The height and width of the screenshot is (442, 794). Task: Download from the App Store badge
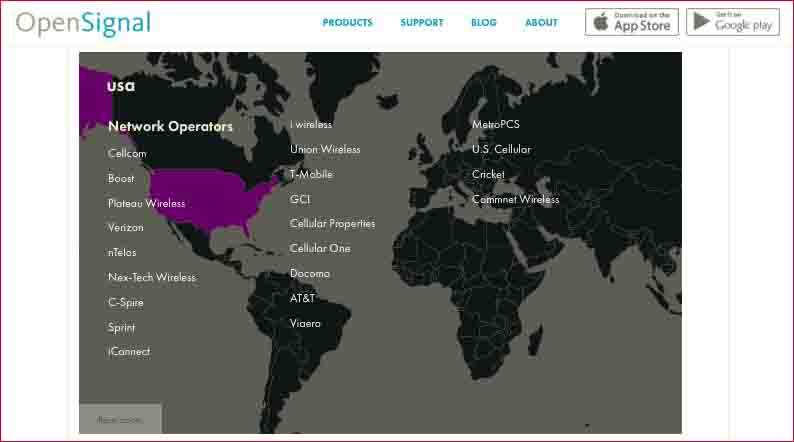point(631,22)
